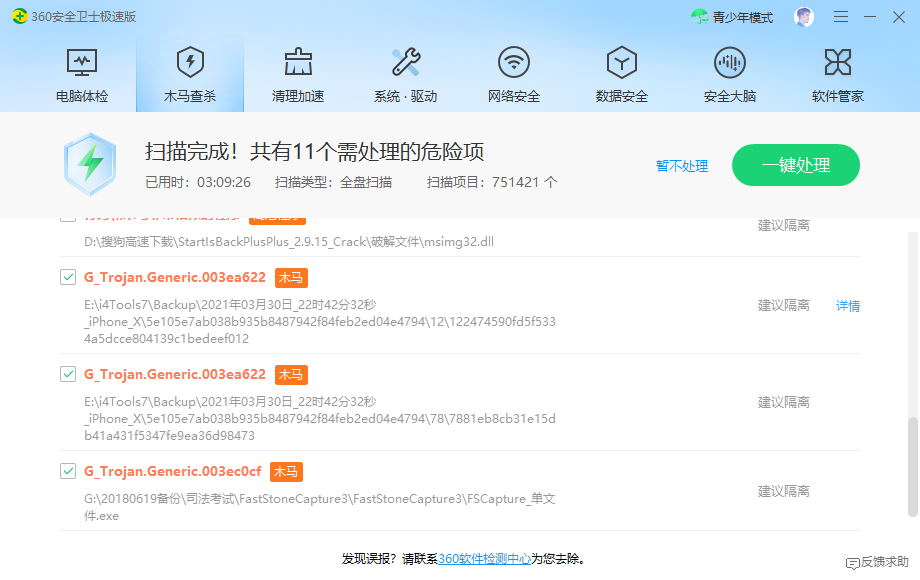The height and width of the screenshot is (580, 920).
Task: Click 数据安全 tab label
Action: pyautogui.click(x=622, y=96)
